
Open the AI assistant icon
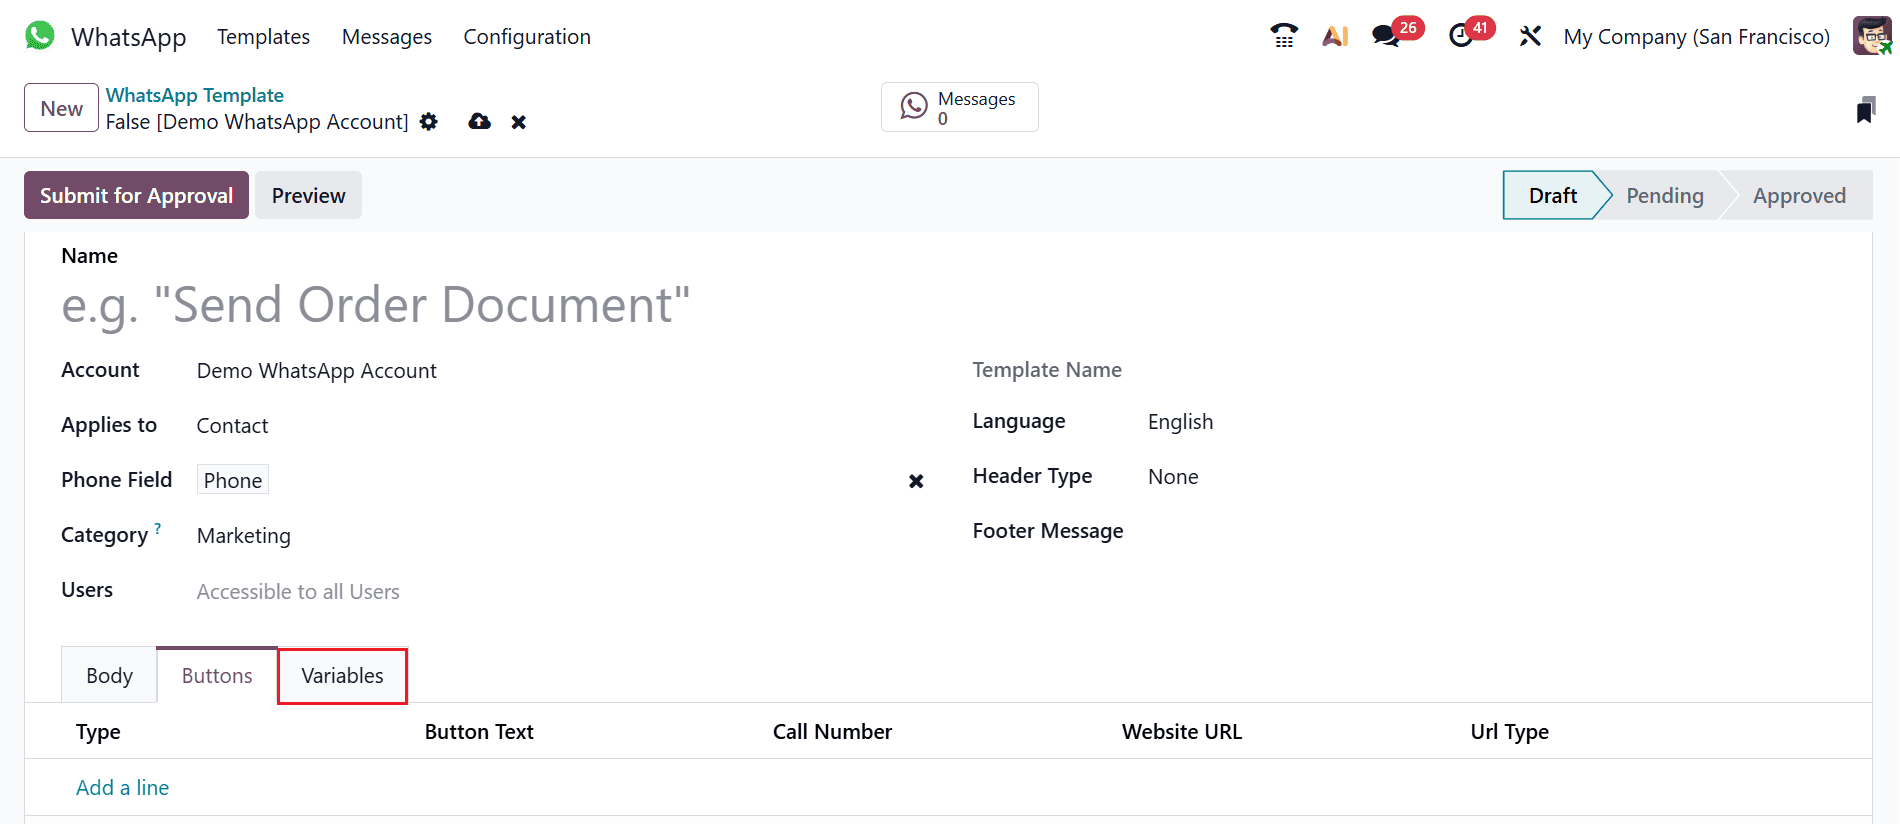[x=1335, y=36]
